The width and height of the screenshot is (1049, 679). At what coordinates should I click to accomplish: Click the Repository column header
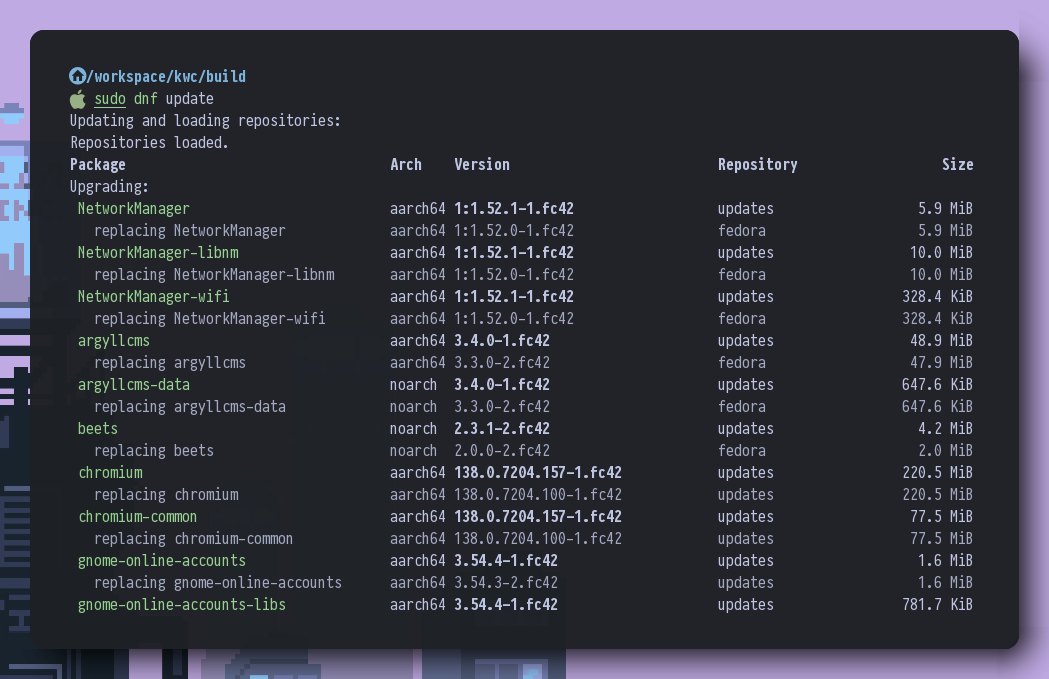click(x=757, y=165)
